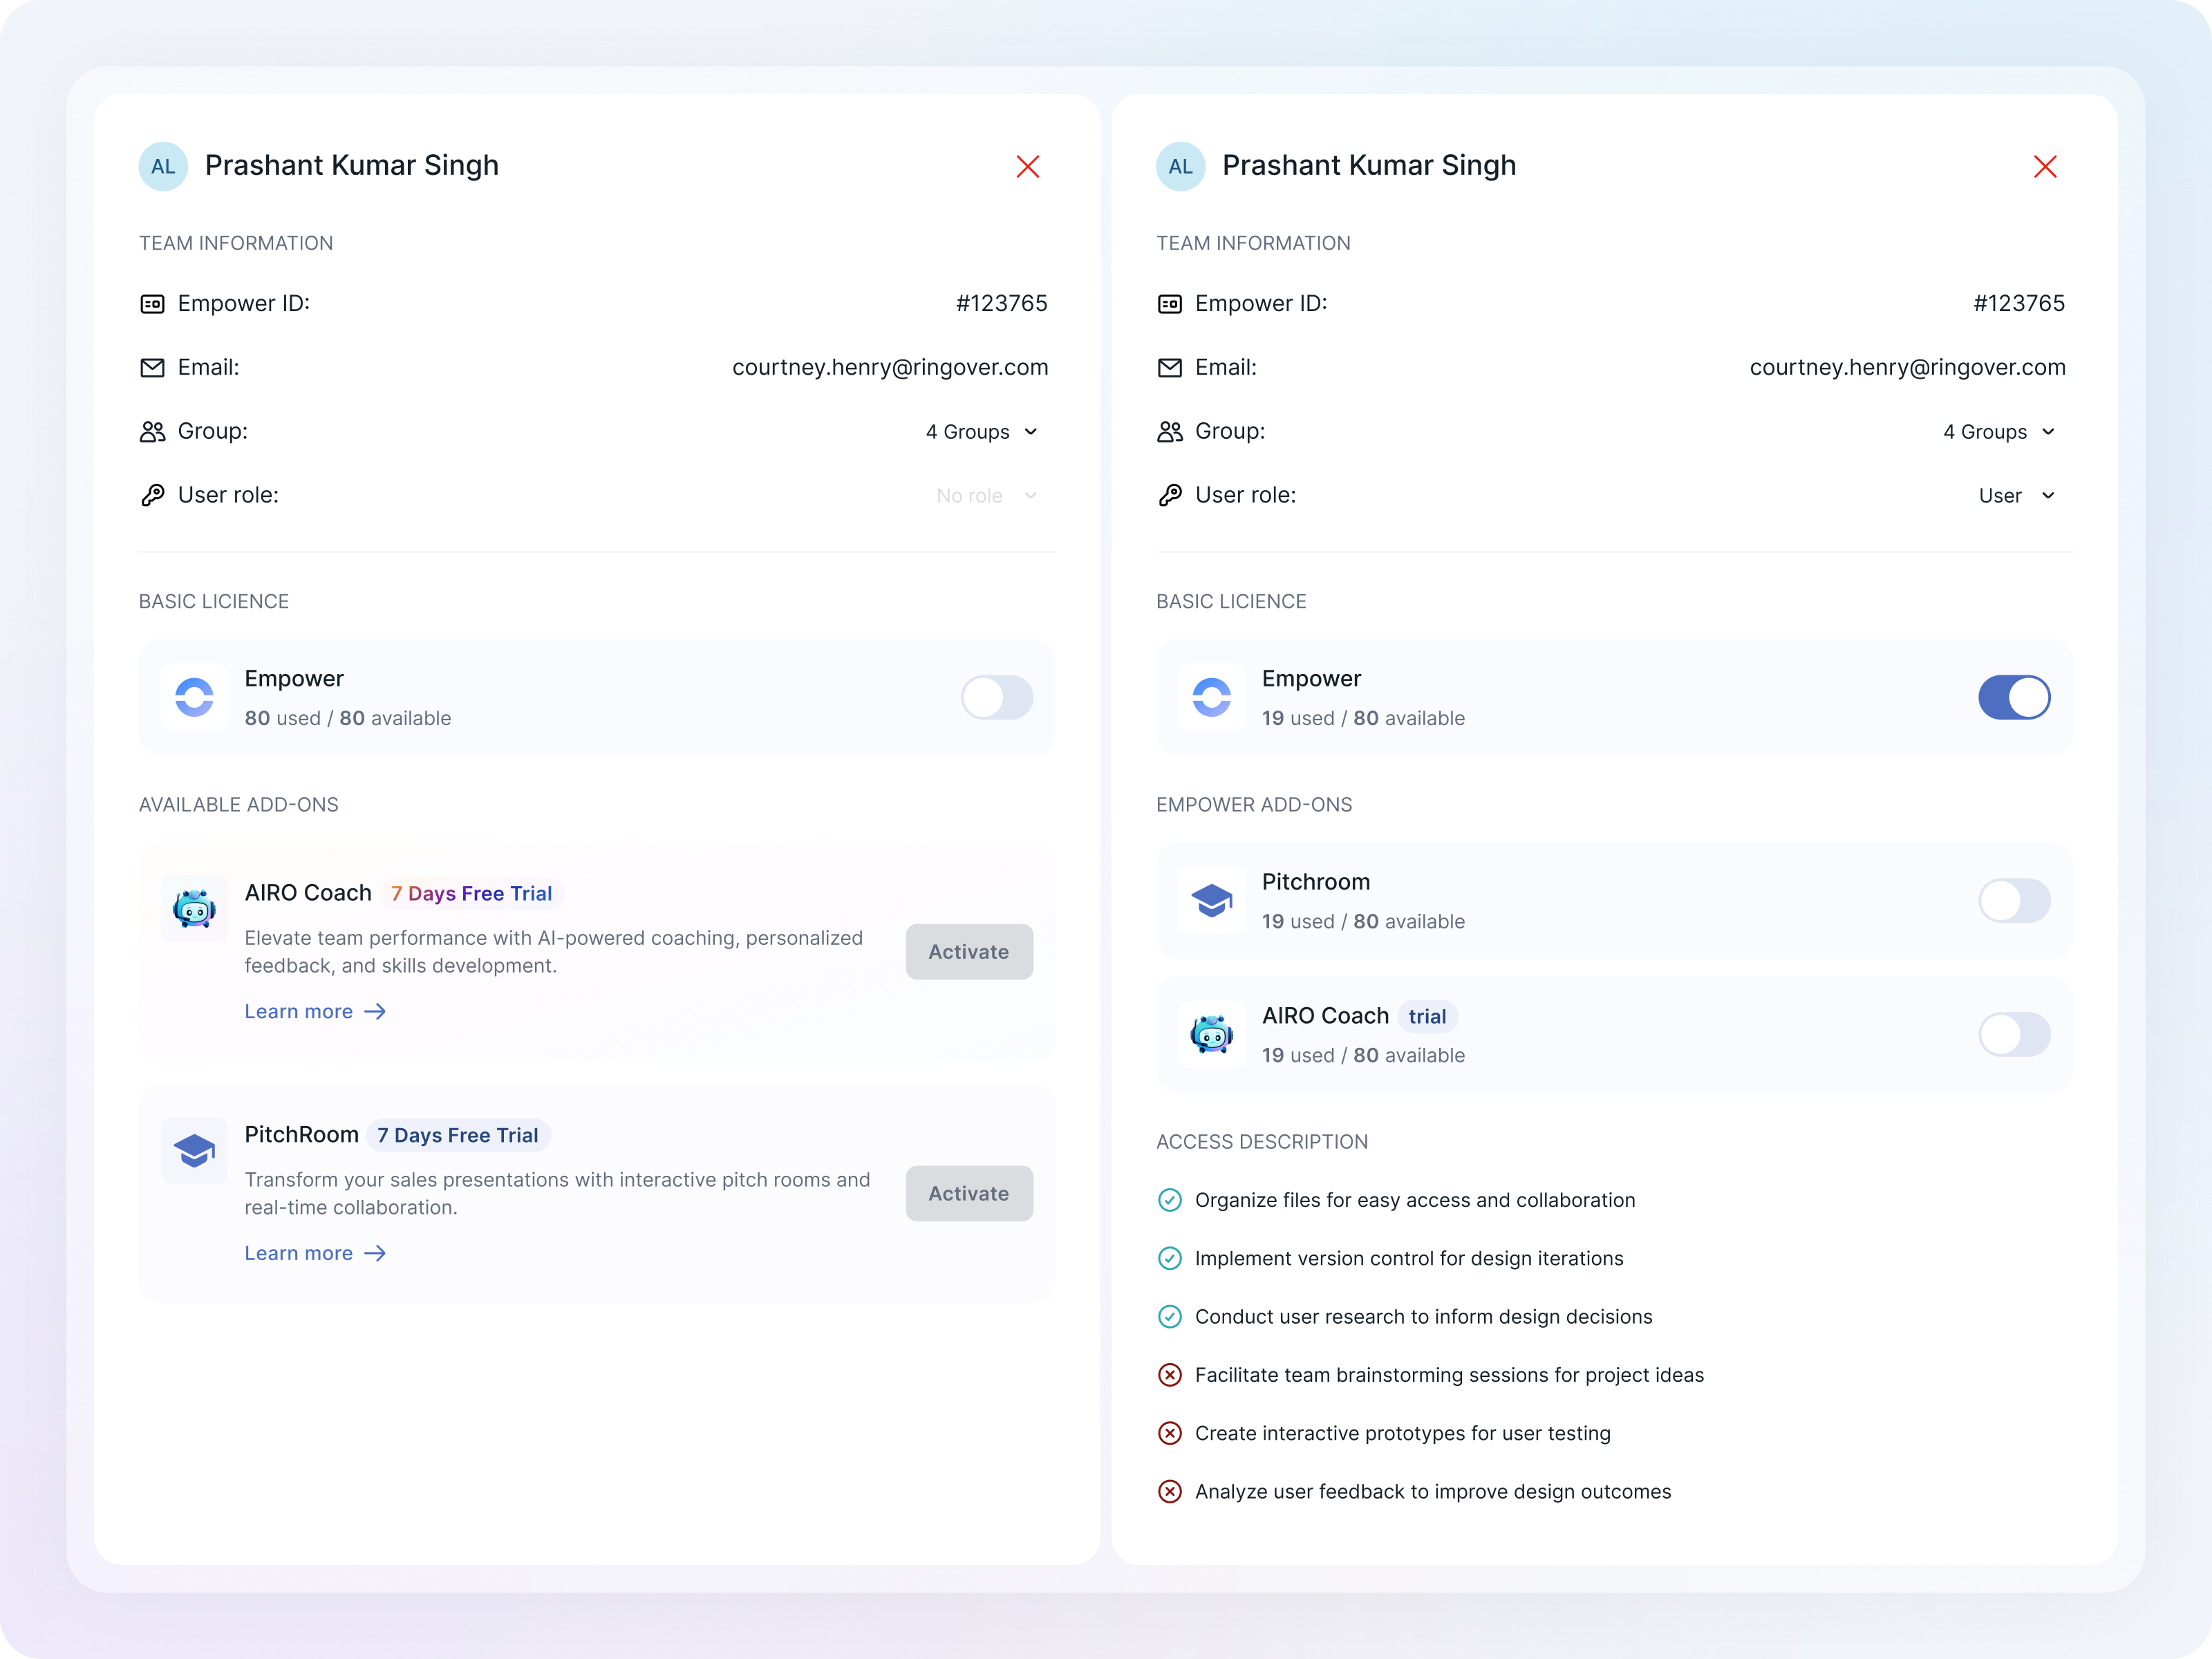Screen dimensions: 2212x1659
Task: Activate the AIRO Coach free trial
Action: [x=968, y=951]
